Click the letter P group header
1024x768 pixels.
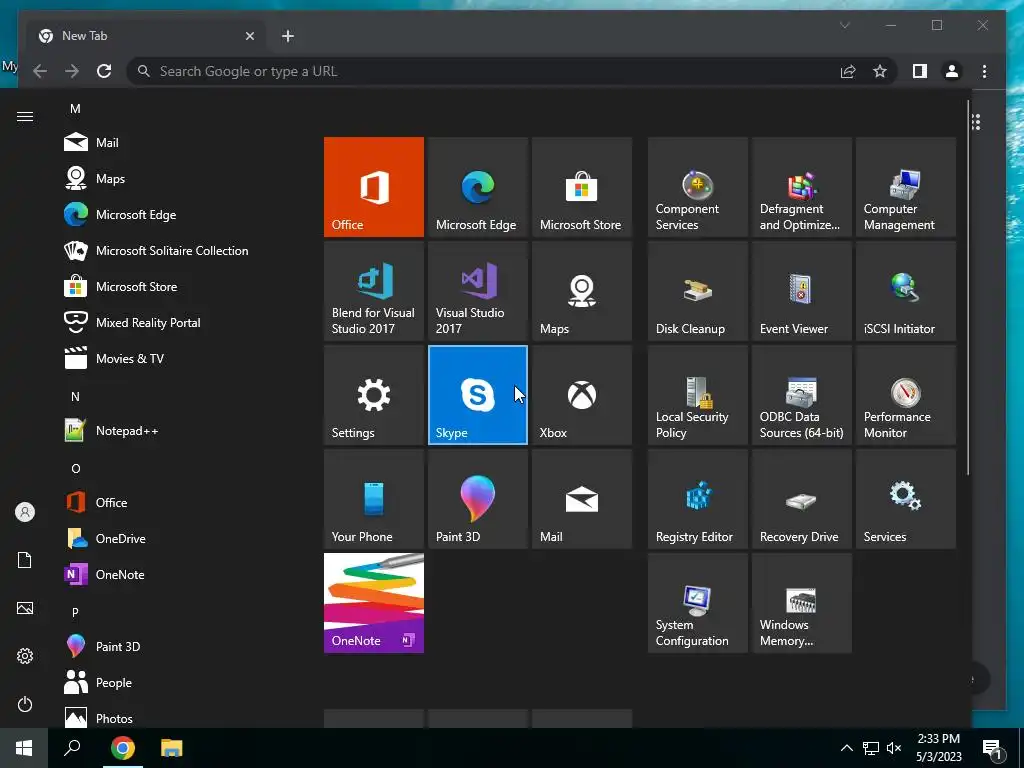(75, 612)
